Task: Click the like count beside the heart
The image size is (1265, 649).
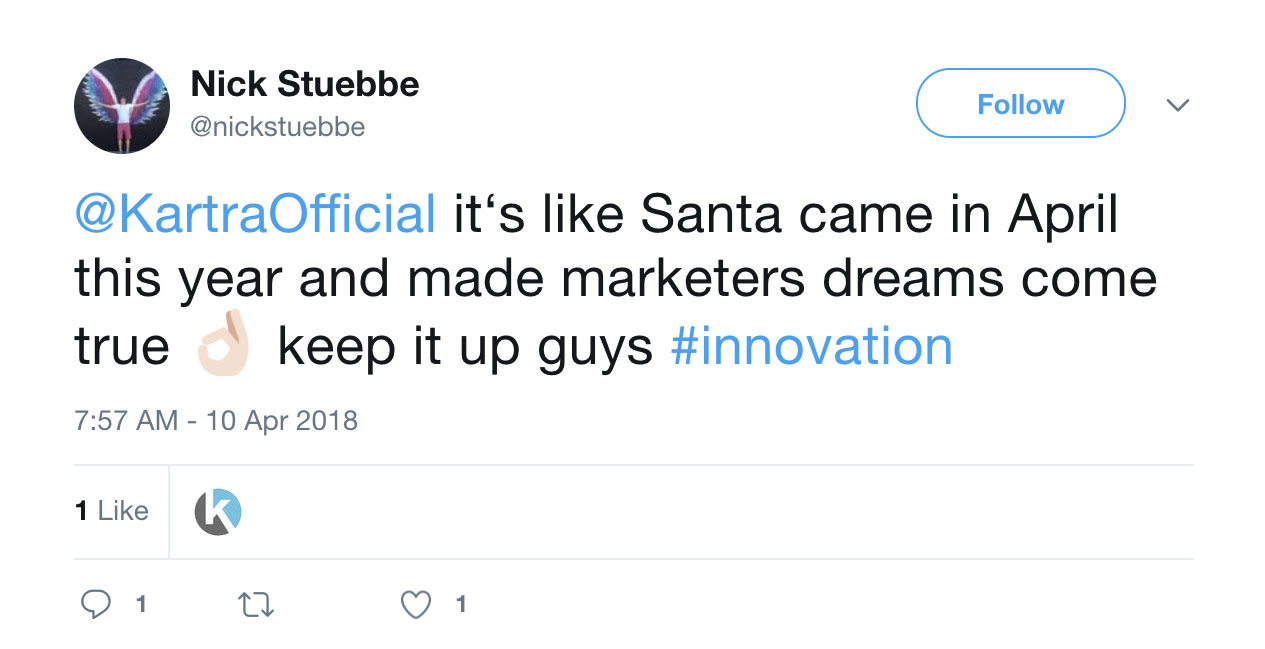Action: pyautogui.click(x=460, y=604)
